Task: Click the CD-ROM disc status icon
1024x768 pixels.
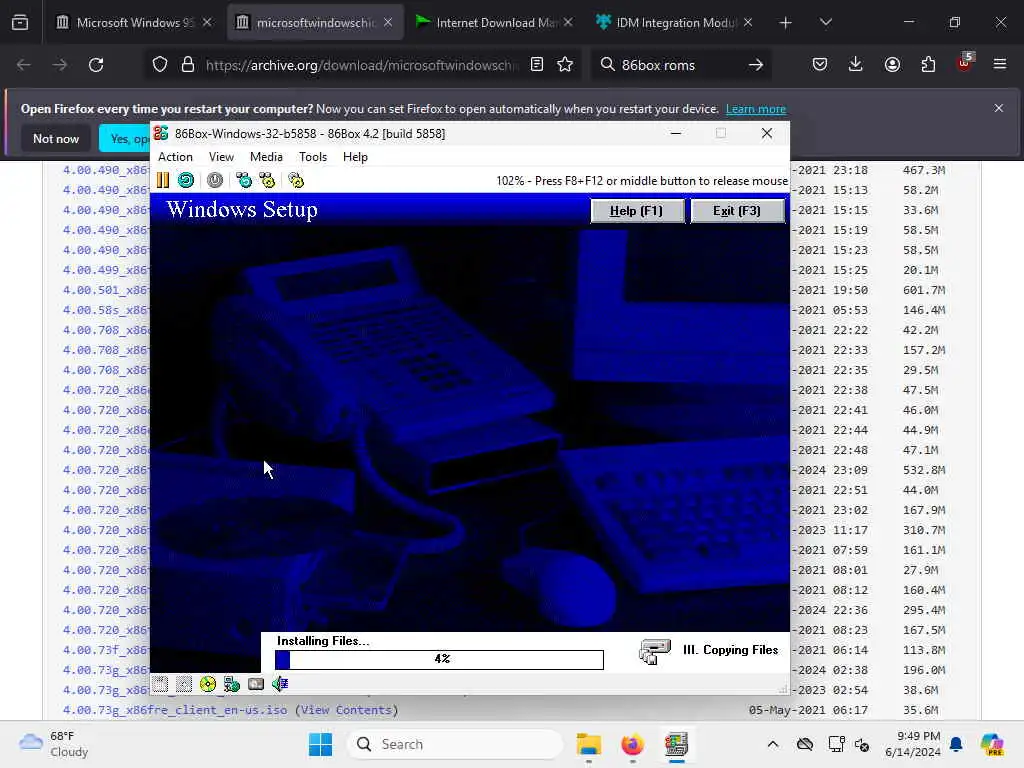Action: [x=208, y=684]
